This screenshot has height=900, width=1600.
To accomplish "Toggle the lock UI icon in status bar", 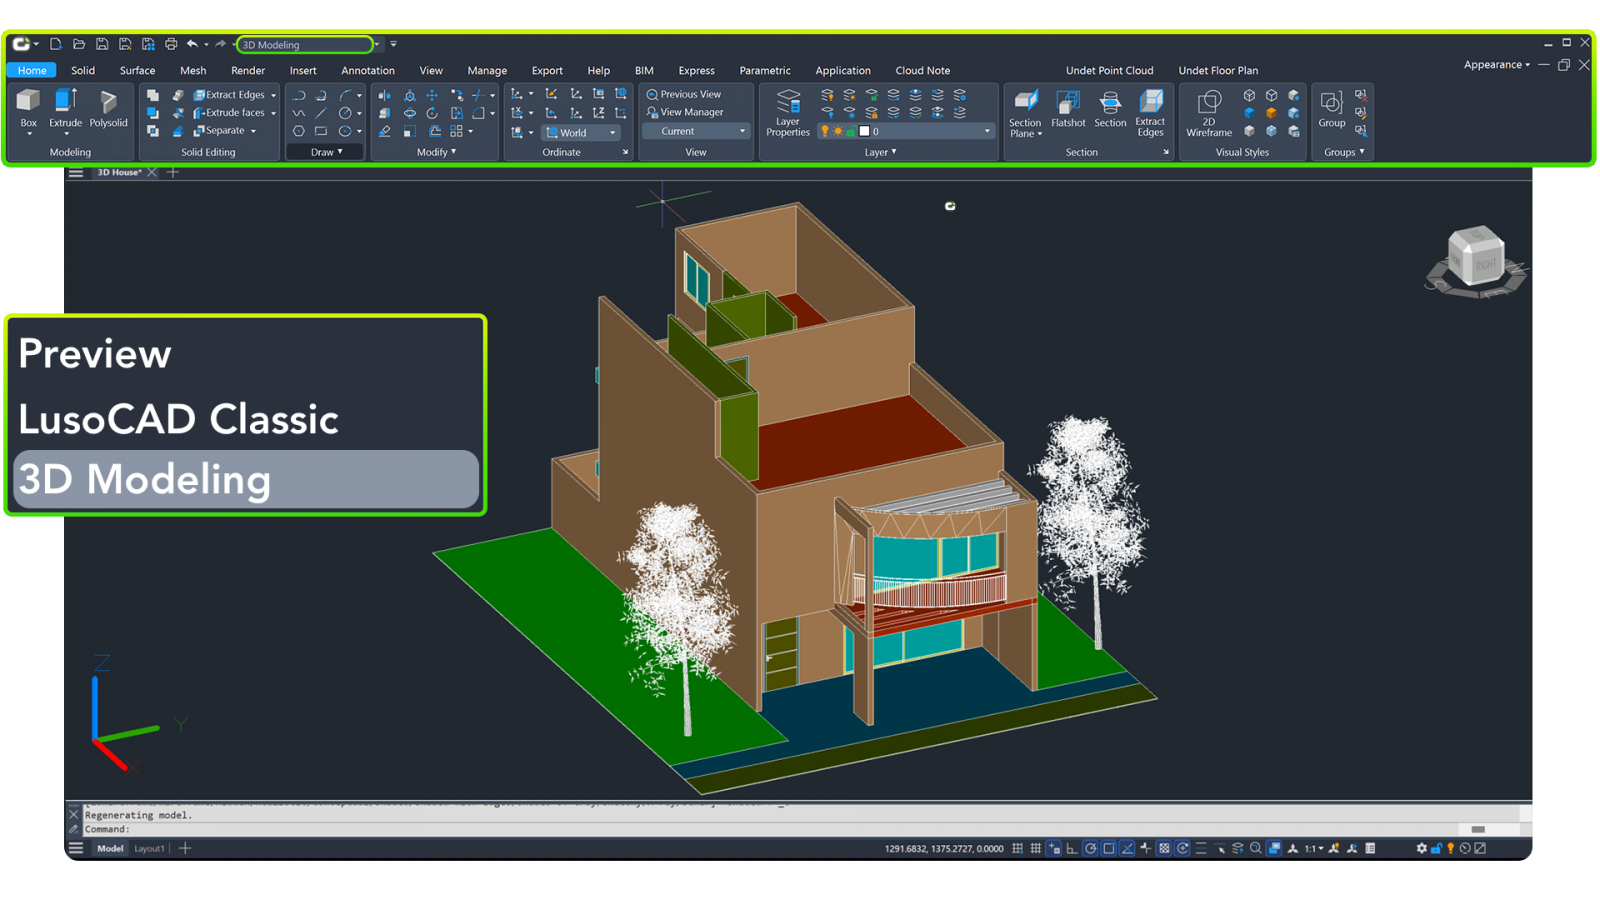I will 1436,848.
